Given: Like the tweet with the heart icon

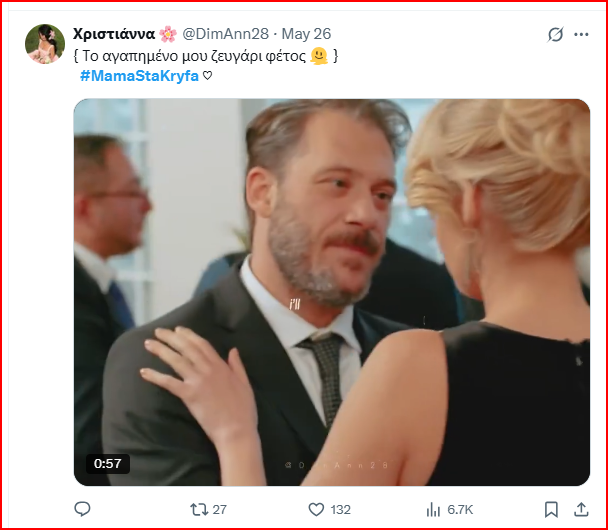Looking at the screenshot, I should (x=315, y=509).
